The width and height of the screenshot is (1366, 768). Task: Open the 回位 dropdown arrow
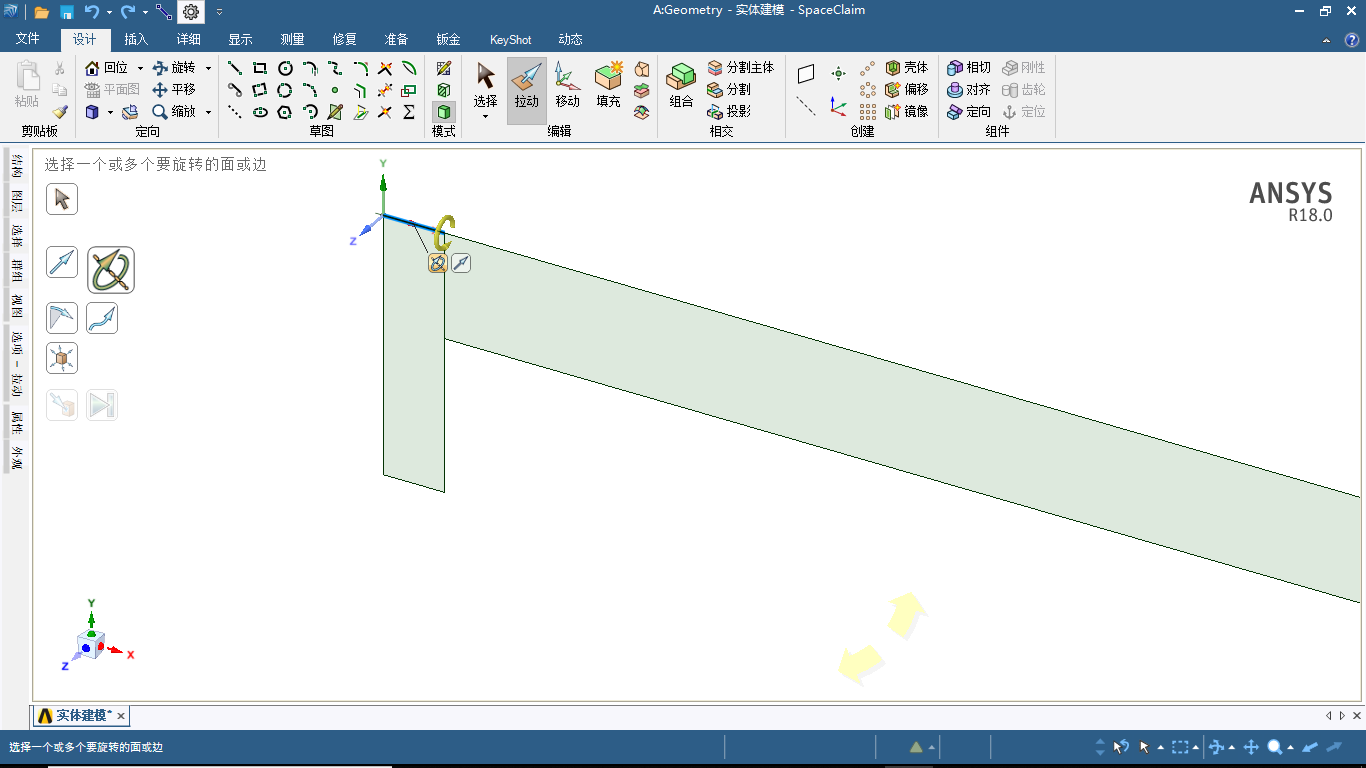[140, 68]
